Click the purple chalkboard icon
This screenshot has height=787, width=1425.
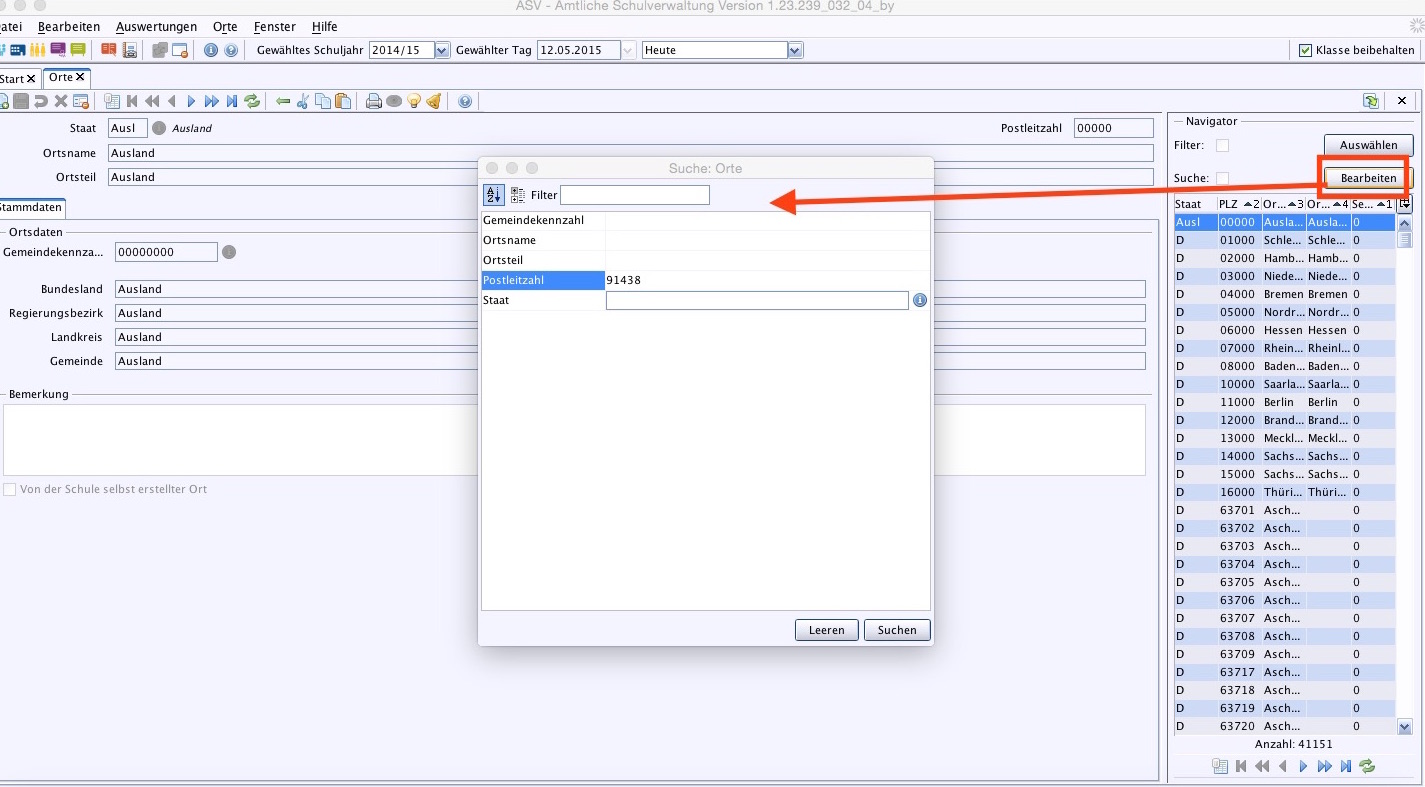click(x=58, y=50)
